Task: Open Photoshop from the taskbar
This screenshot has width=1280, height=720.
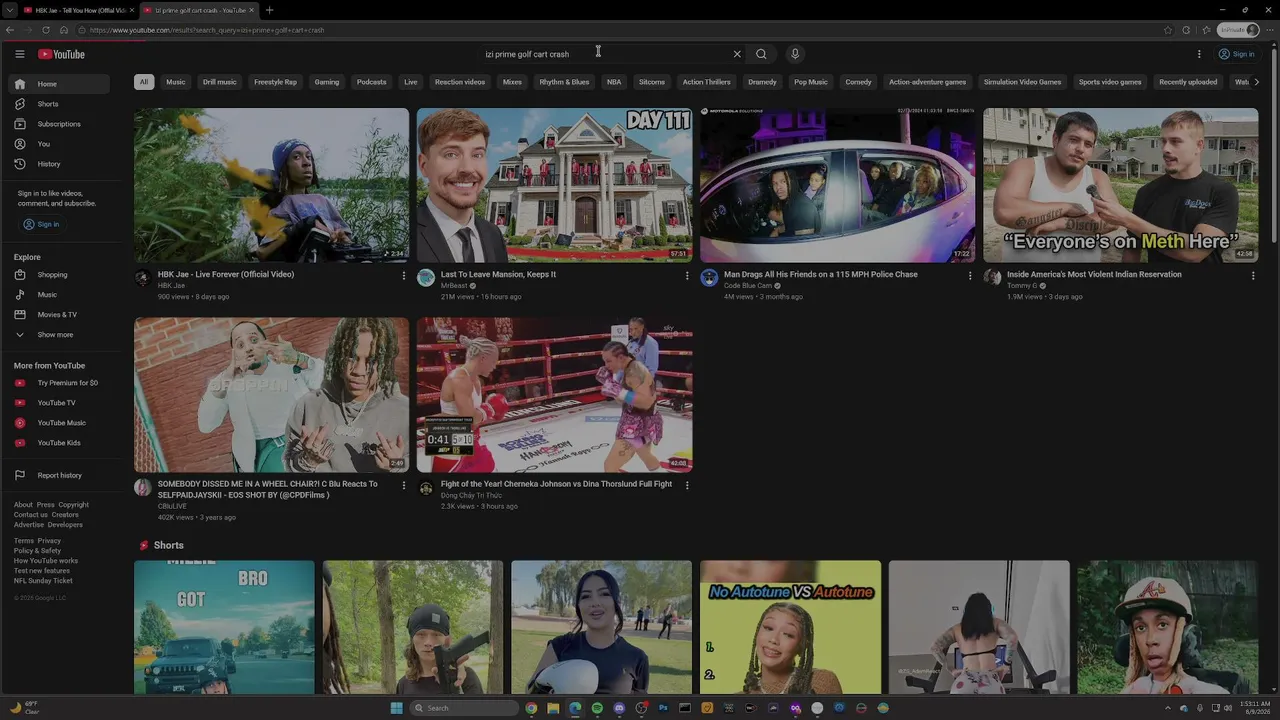Action: tap(663, 708)
